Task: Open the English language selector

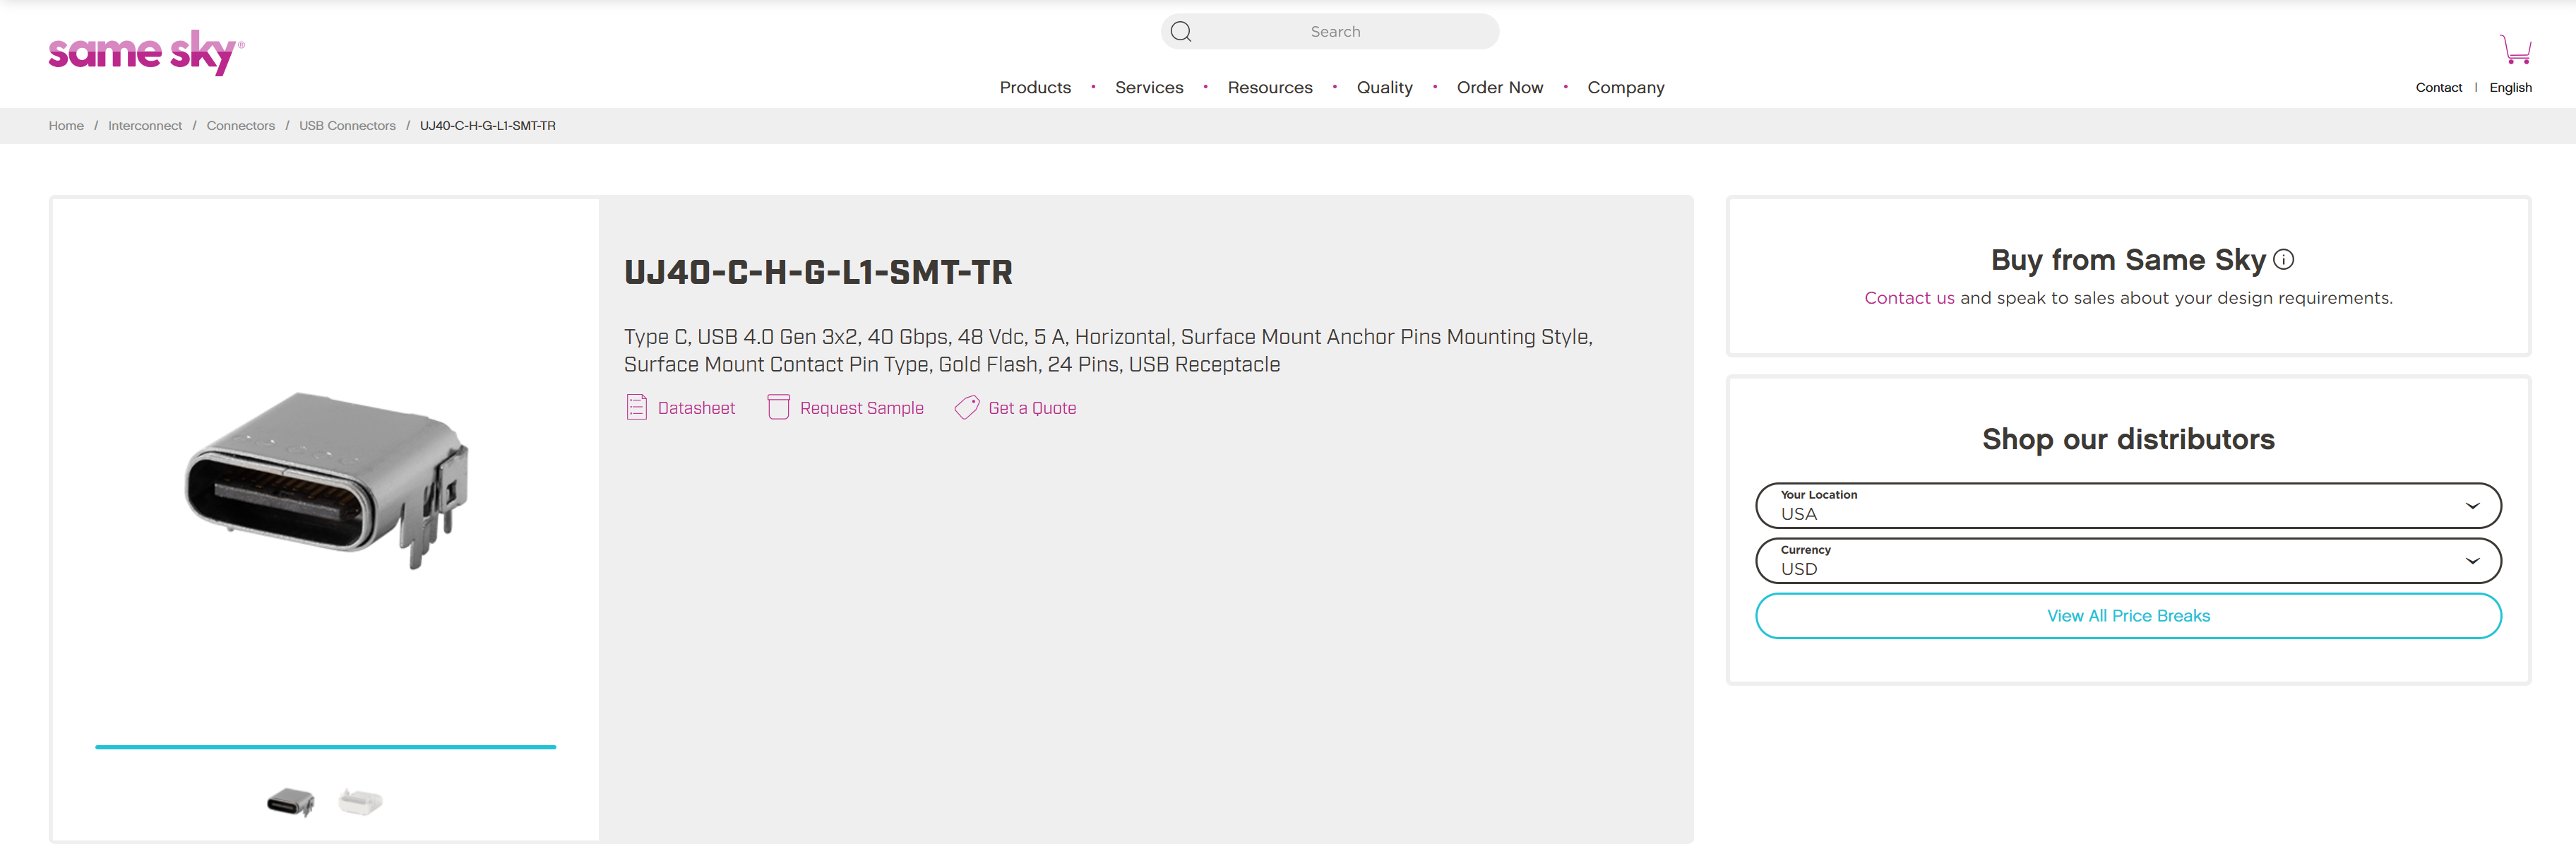Action: click(x=2510, y=88)
